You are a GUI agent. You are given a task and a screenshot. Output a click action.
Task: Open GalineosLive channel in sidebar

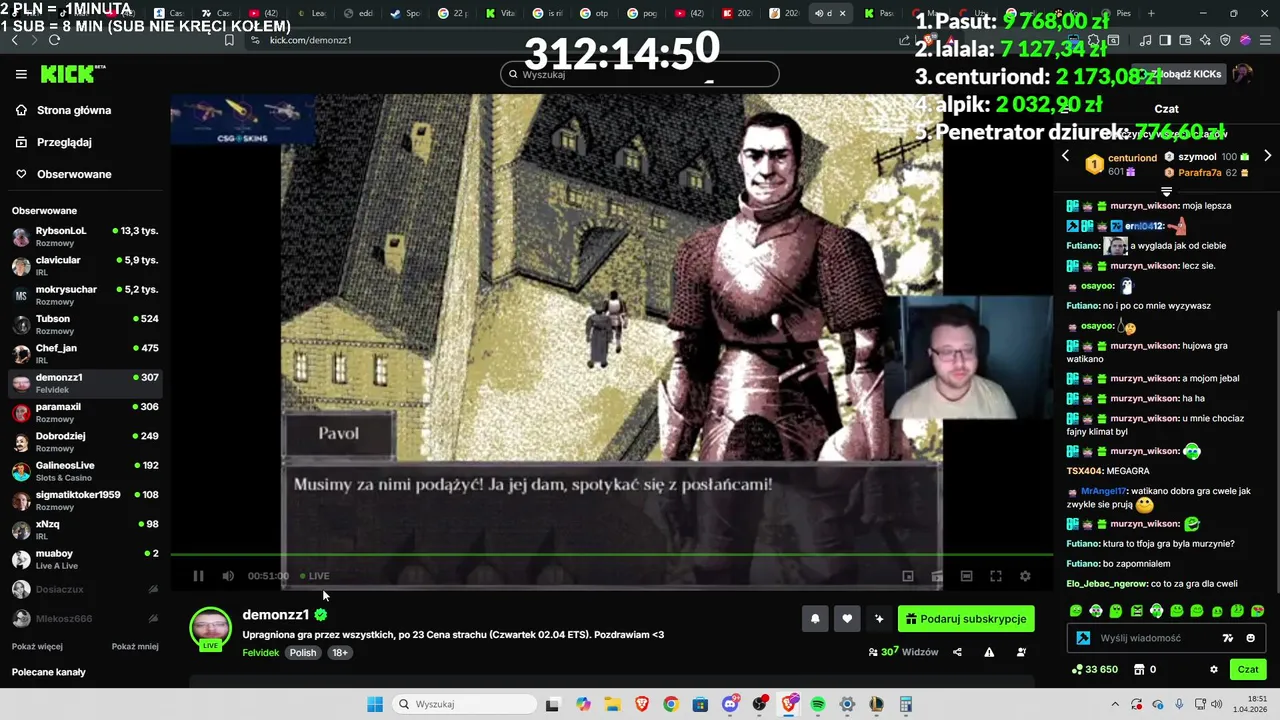click(85, 471)
